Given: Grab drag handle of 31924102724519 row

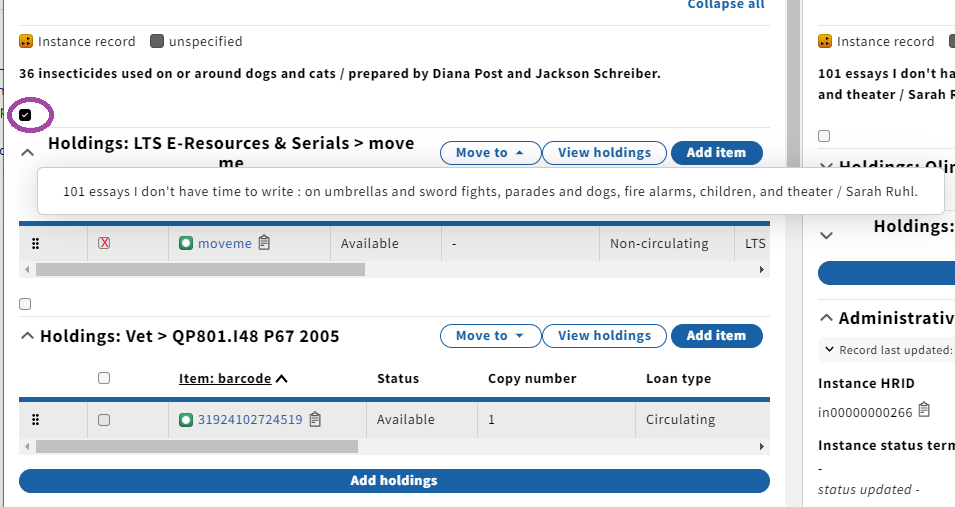Looking at the screenshot, I should (x=35, y=420).
